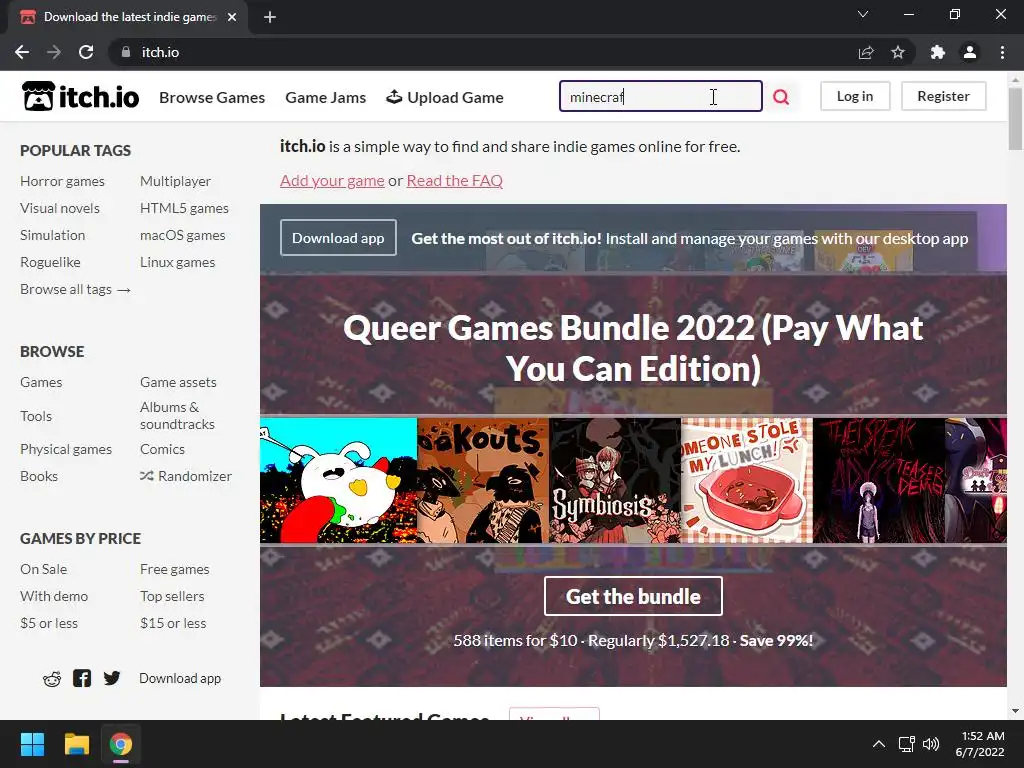
Task: Show games $15 or less
Action: pyautogui.click(x=173, y=623)
